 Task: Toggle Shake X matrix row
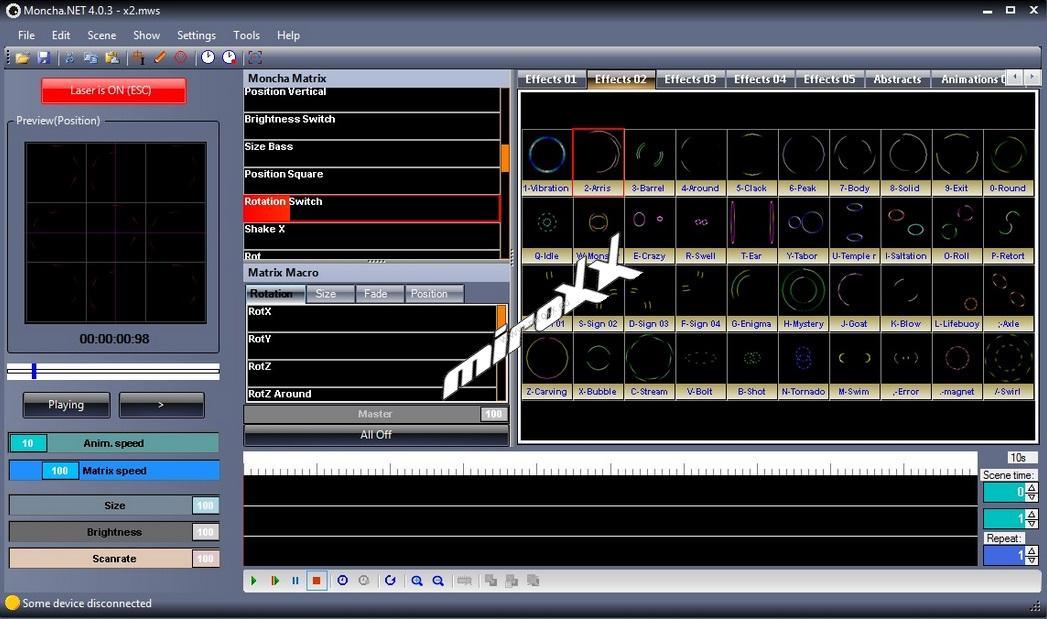tap(372, 236)
